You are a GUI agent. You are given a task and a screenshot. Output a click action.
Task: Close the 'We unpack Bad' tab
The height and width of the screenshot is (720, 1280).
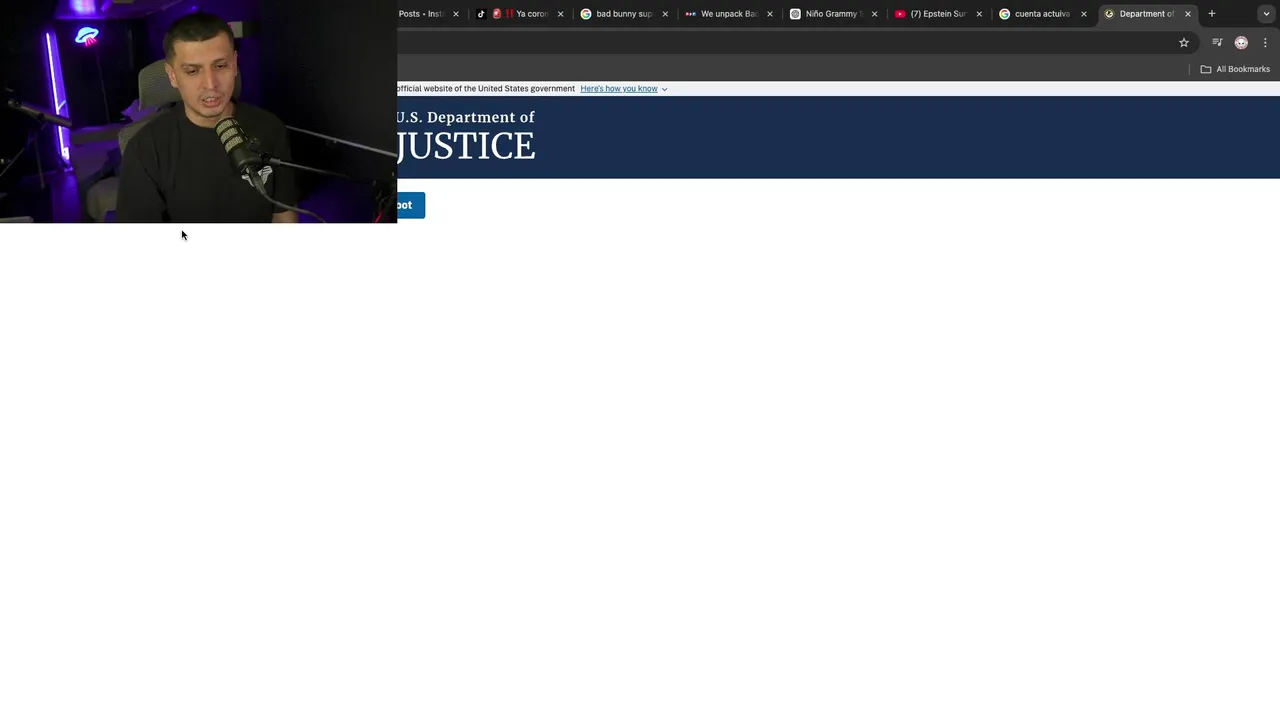[x=770, y=14]
